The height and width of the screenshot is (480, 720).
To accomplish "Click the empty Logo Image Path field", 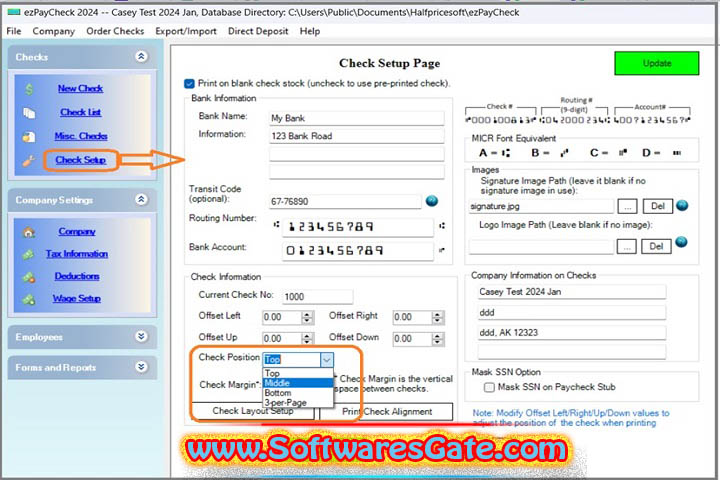I will [541, 247].
